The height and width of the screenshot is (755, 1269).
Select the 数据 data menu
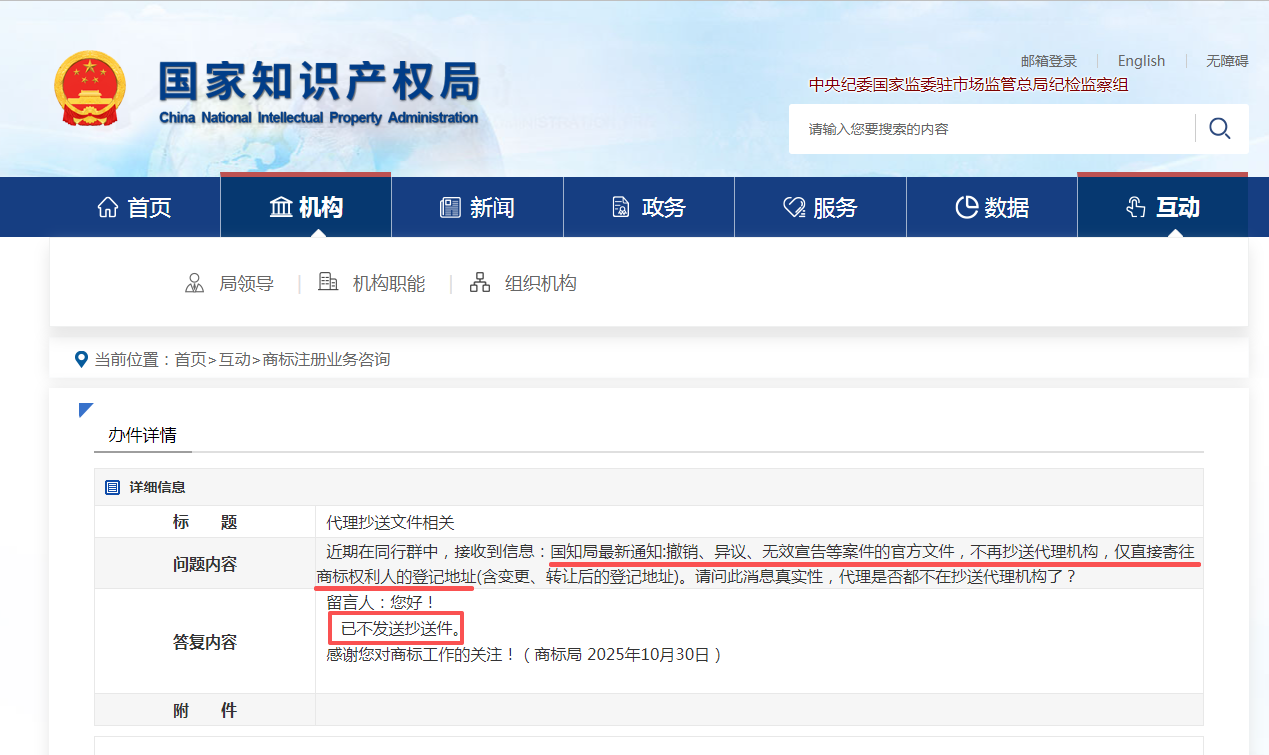click(991, 208)
